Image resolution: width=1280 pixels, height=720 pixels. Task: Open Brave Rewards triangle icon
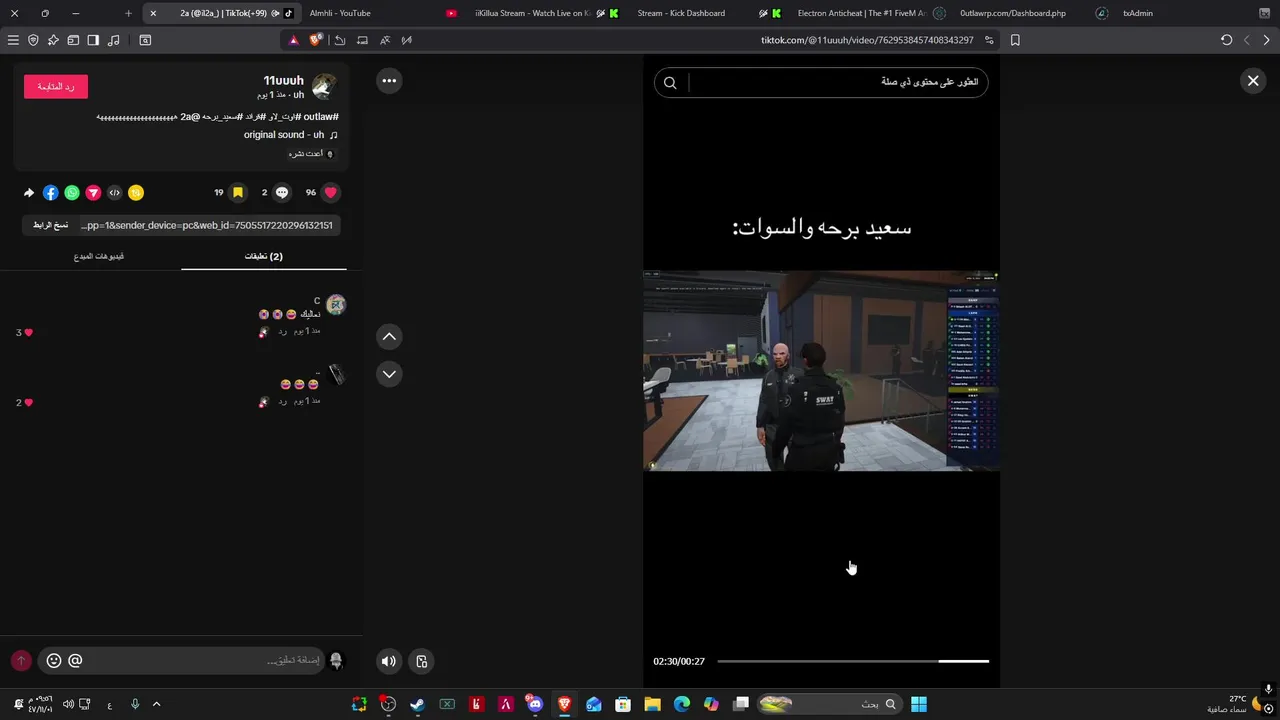(x=293, y=40)
